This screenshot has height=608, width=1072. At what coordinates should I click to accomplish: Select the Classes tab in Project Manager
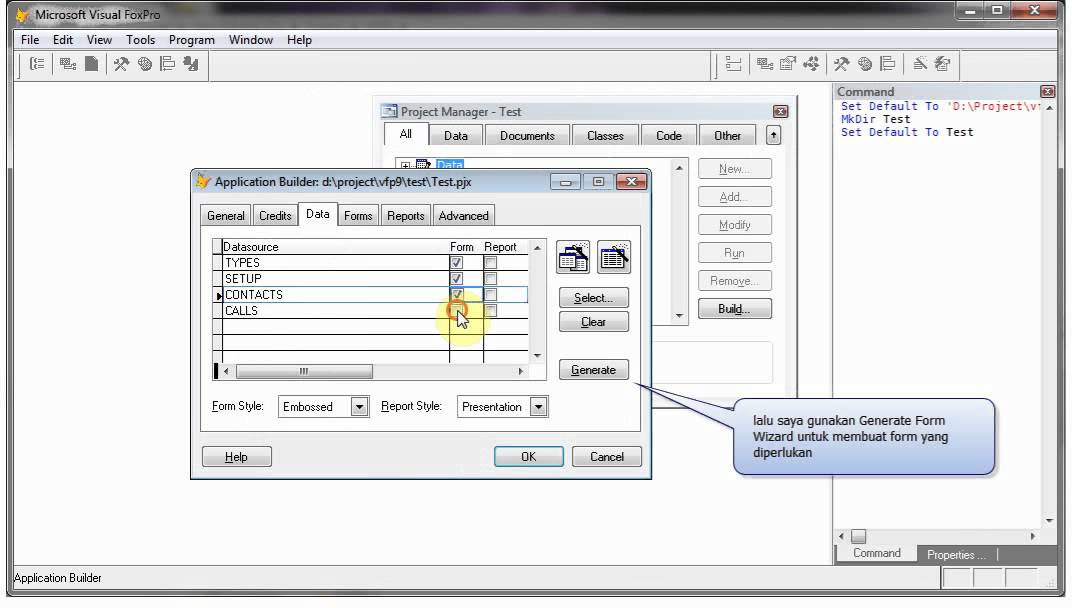[605, 135]
